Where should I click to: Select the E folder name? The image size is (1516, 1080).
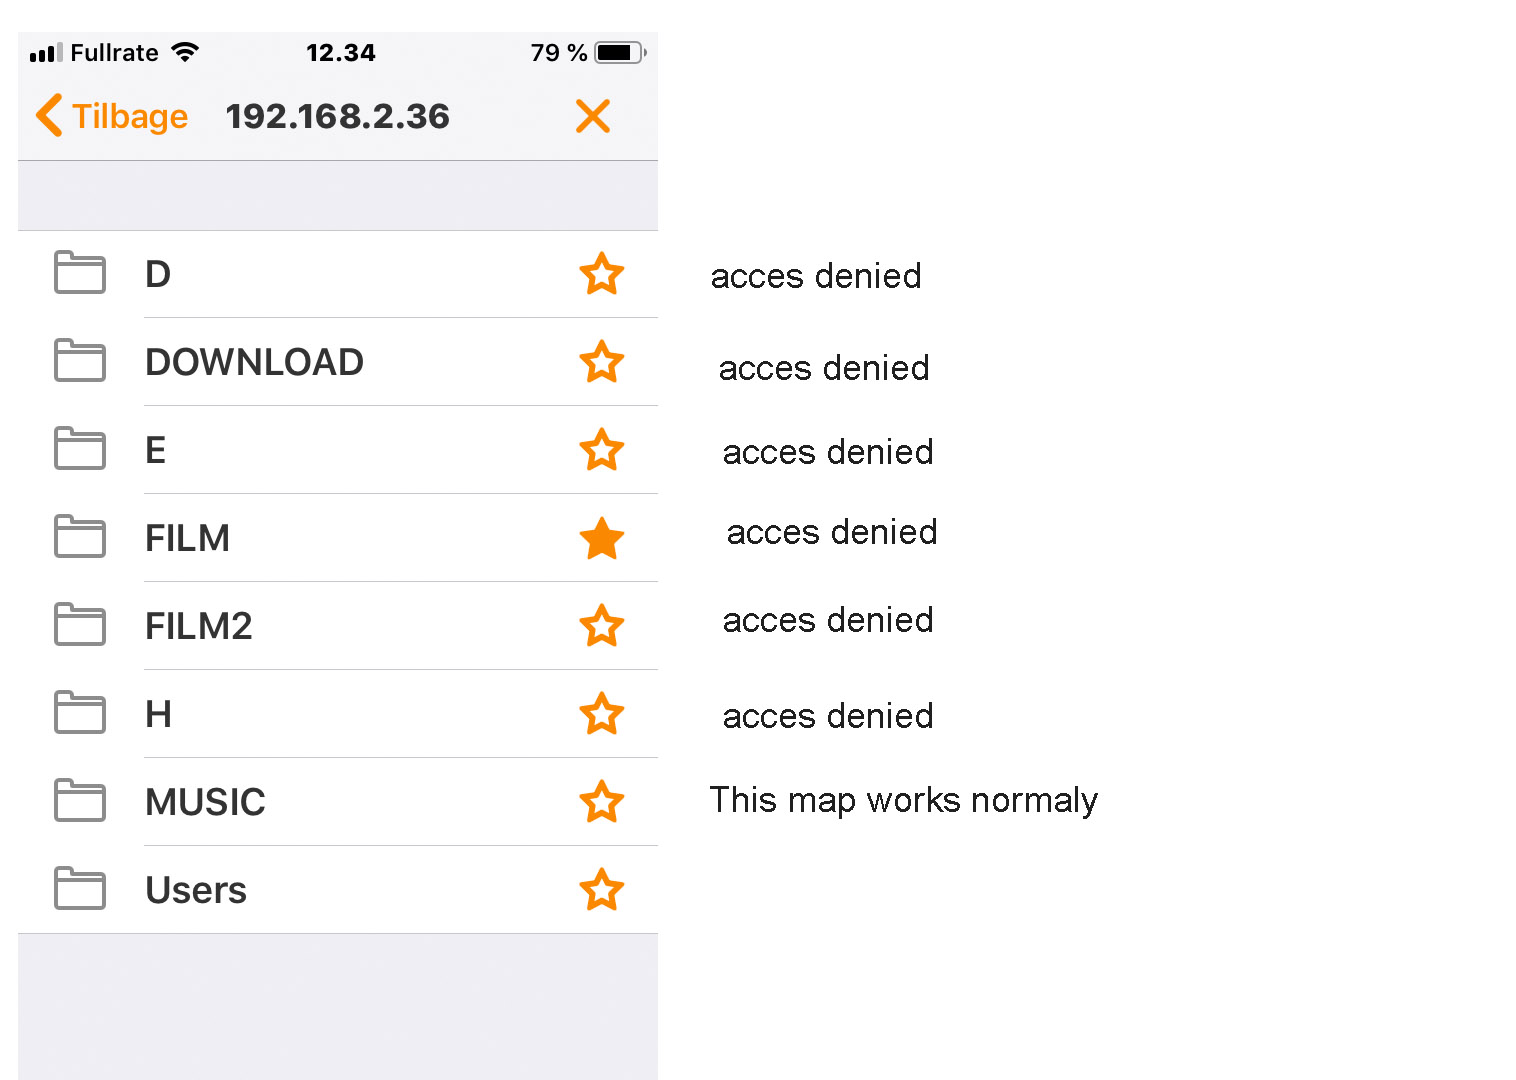click(156, 450)
